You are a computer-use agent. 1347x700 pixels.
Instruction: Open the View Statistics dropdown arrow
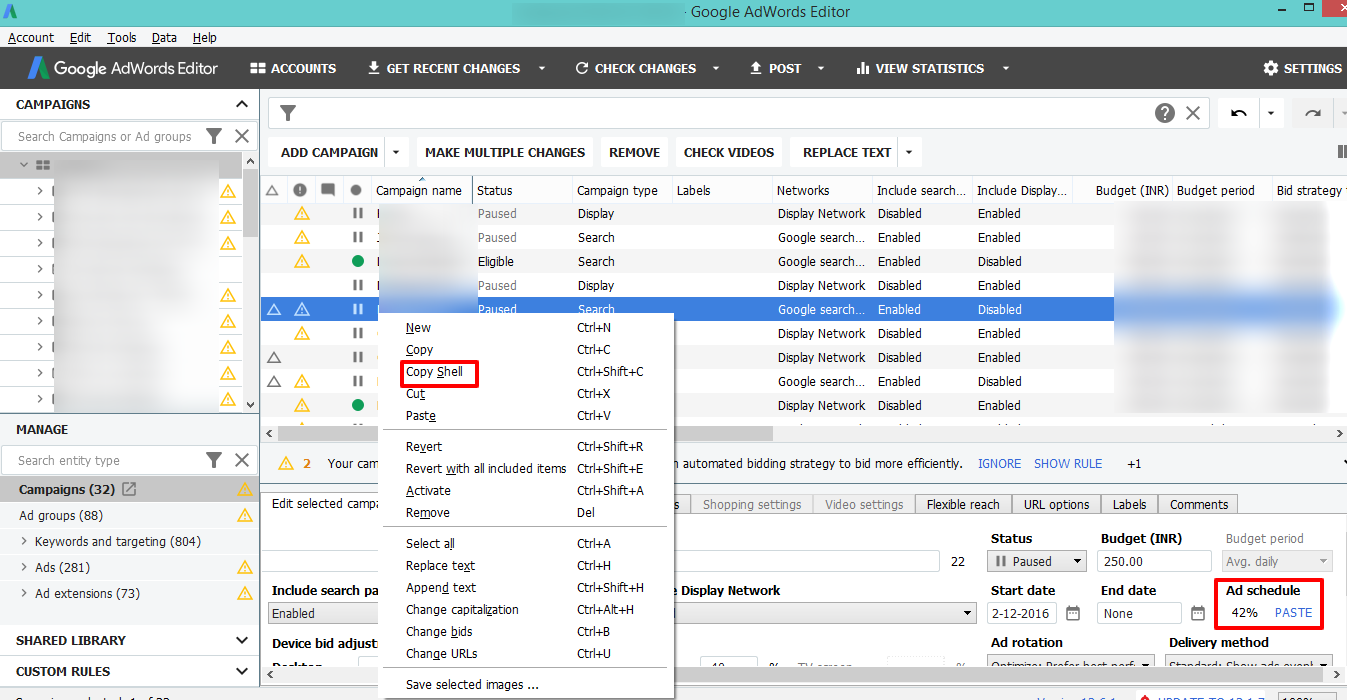[x=1005, y=69]
